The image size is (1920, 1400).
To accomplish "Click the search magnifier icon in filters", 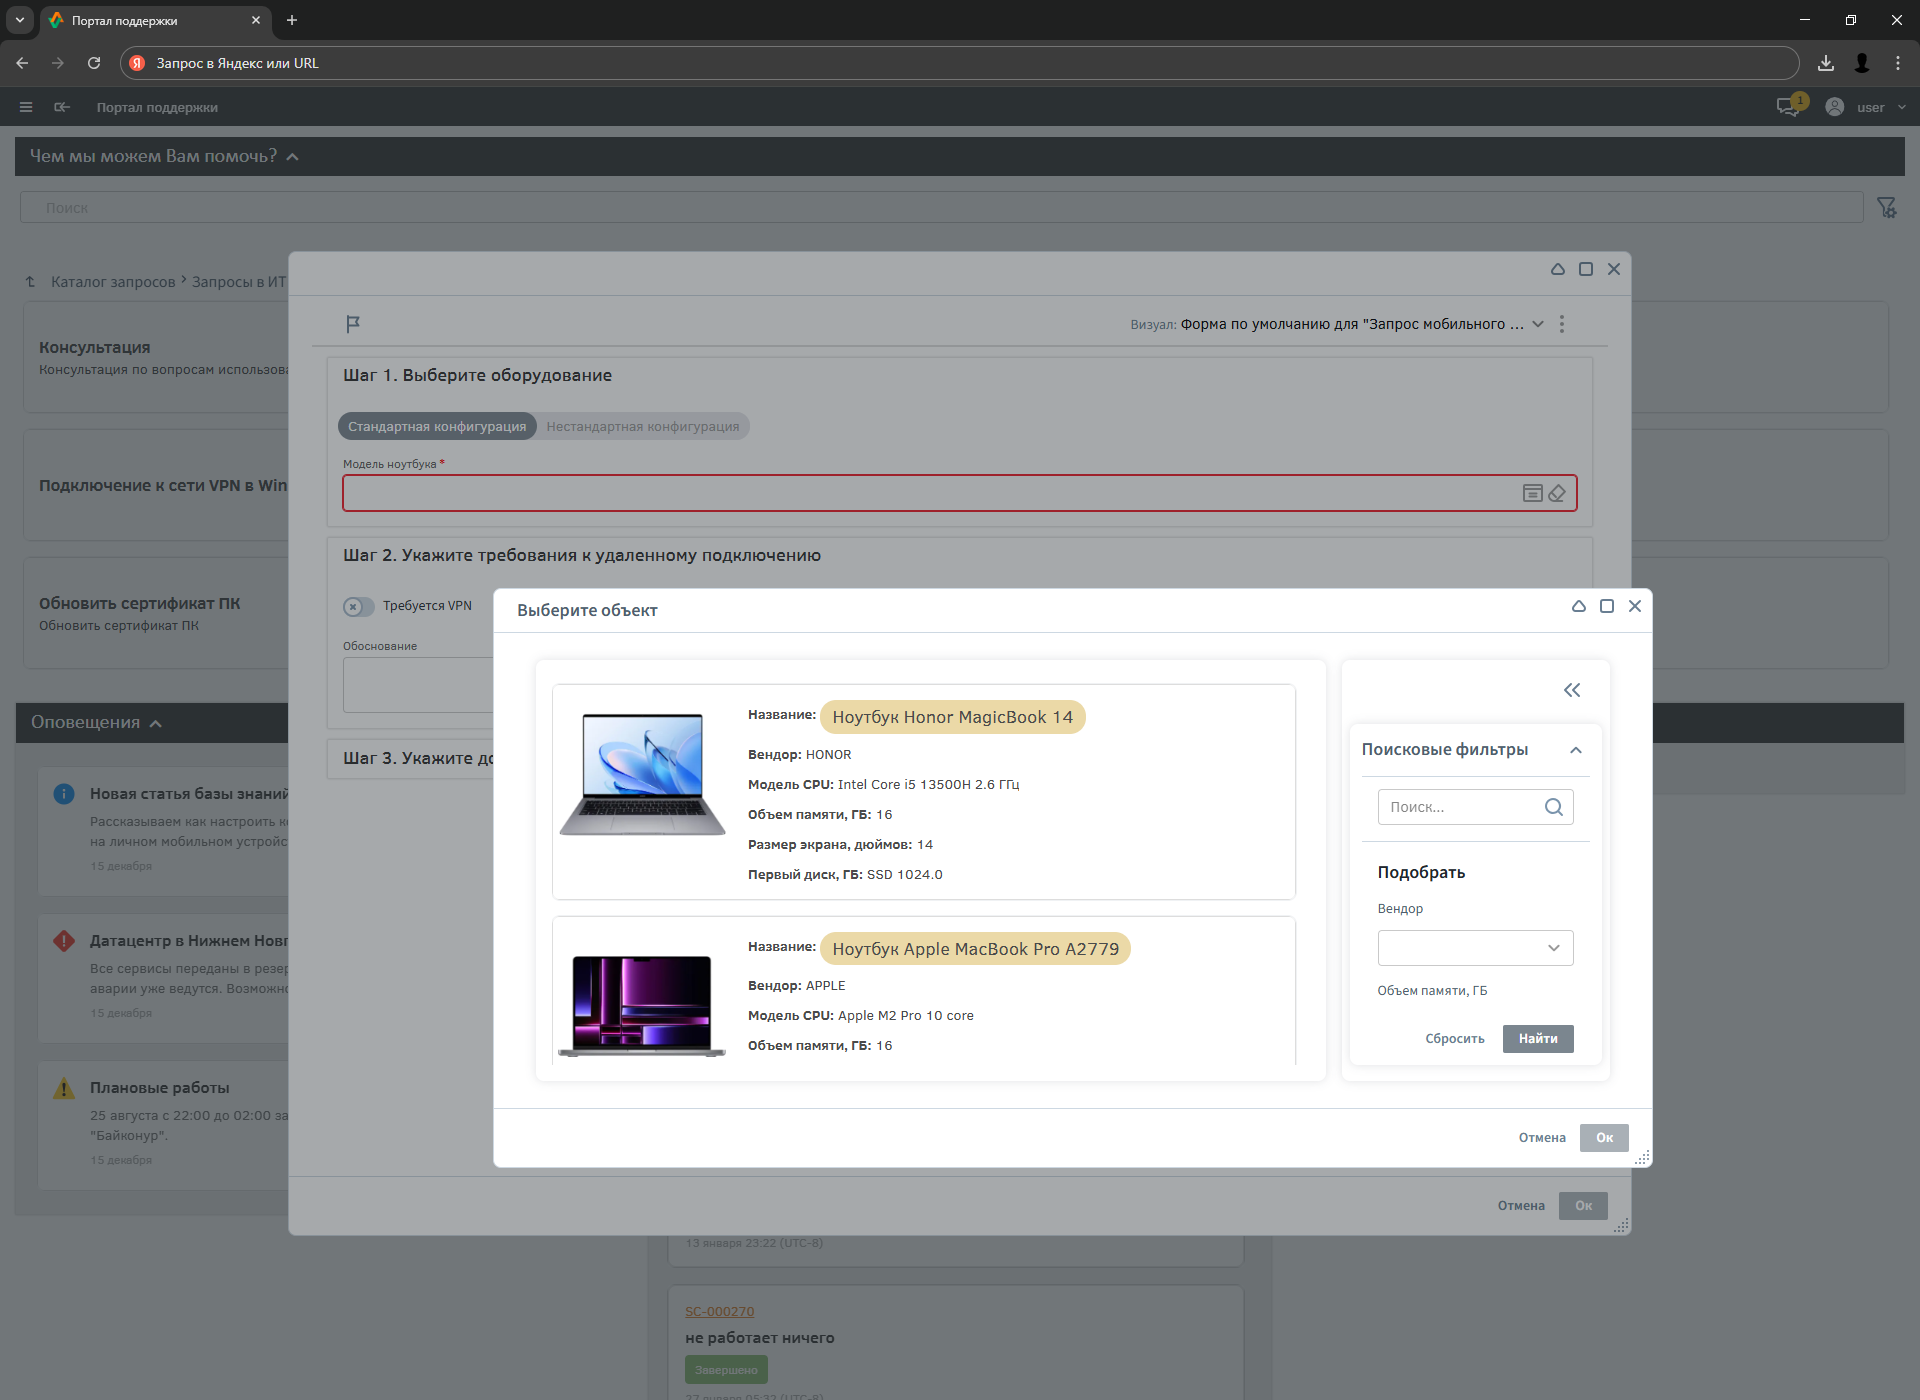I will 1553,807.
